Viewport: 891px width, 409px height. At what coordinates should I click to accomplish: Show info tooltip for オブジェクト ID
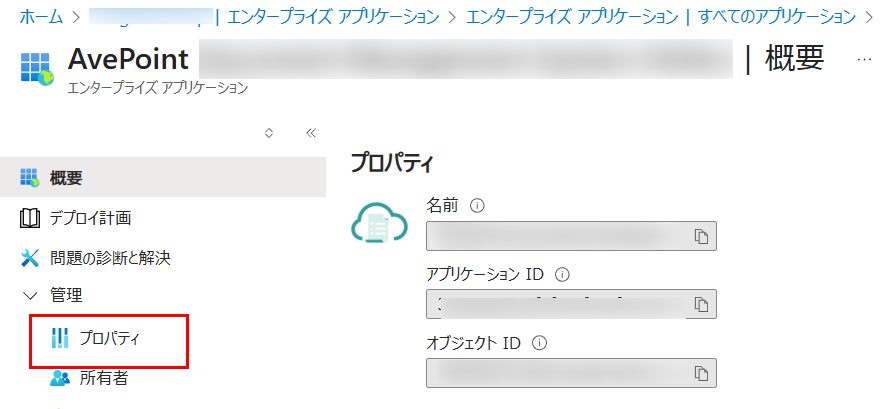[x=539, y=343]
